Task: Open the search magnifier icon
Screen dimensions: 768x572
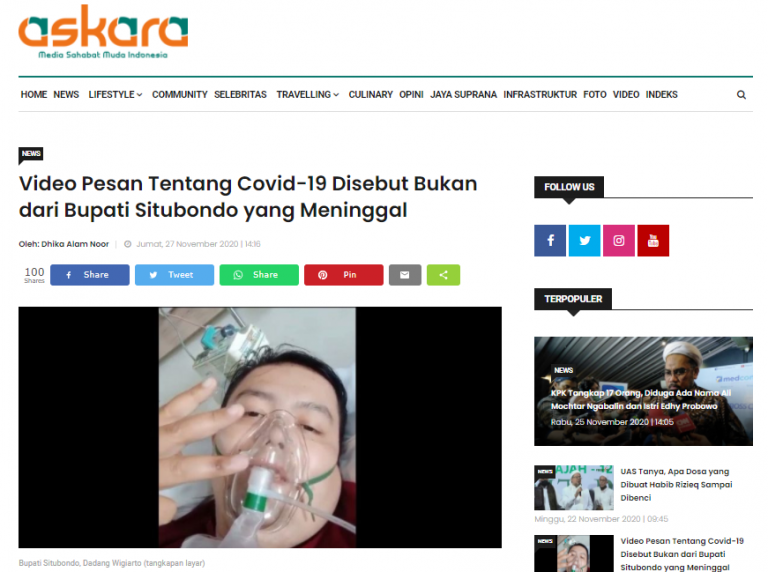Action: pyautogui.click(x=741, y=95)
